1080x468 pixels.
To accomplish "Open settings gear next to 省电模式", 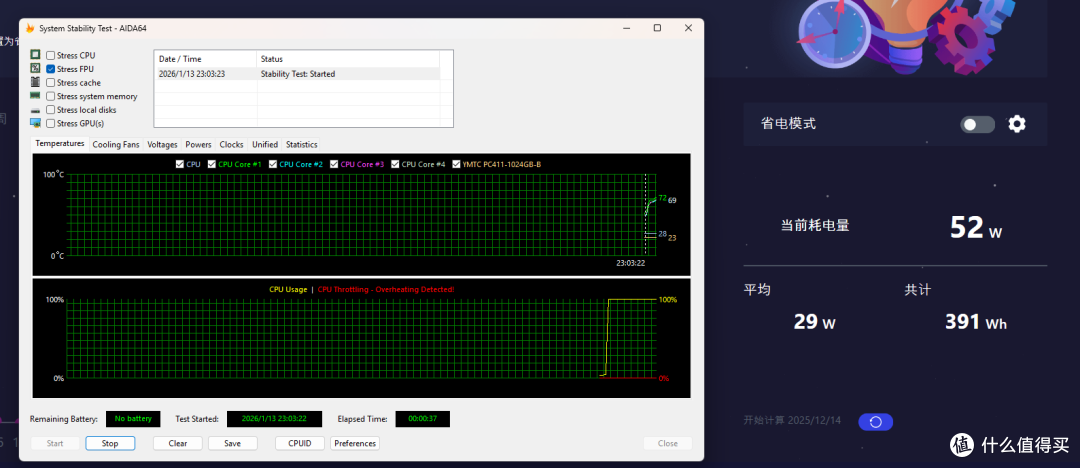I will coord(1017,124).
